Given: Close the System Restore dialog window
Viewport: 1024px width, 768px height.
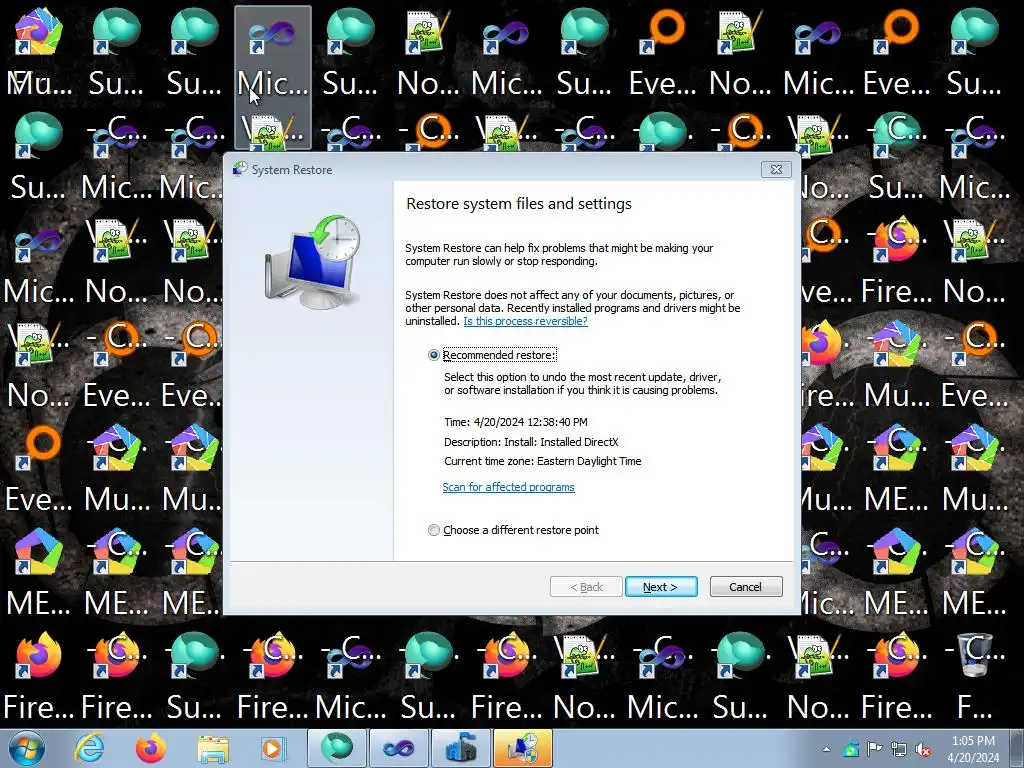Looking at the screenshot, I should 776,170.
